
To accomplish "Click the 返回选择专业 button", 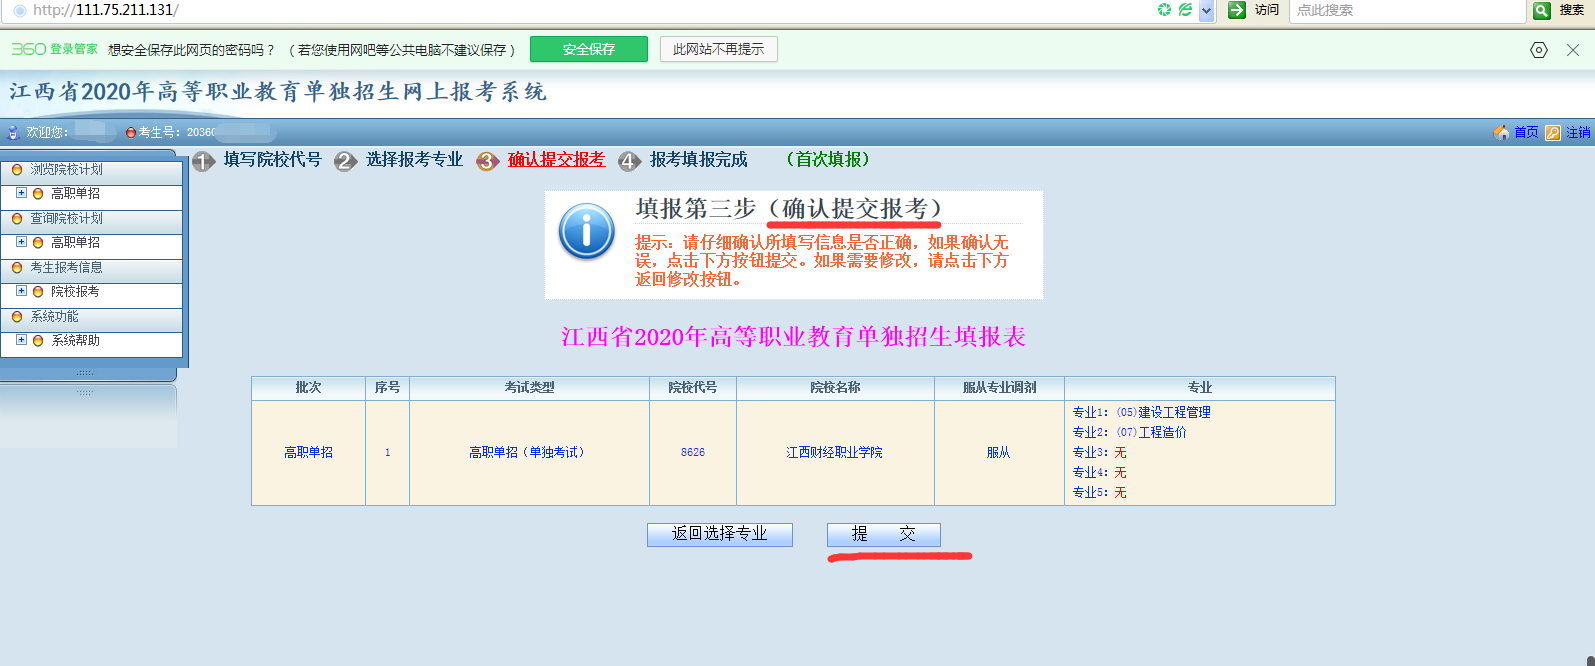I will [719, 534].
